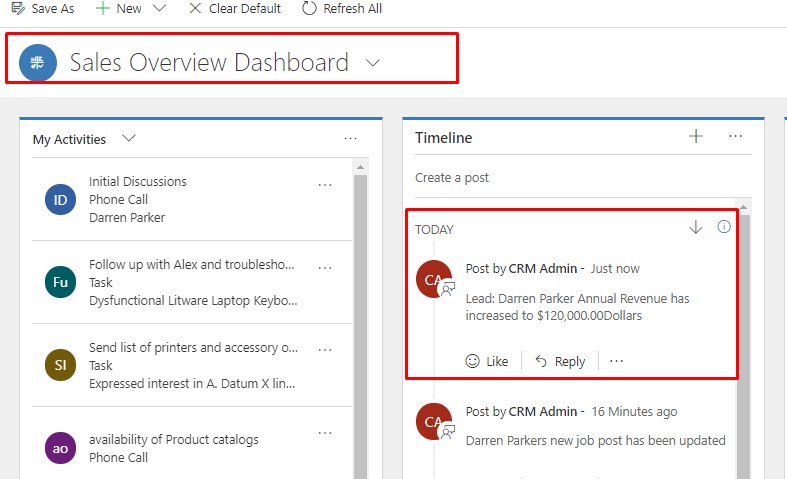Open more options for Send list of printers
The height and width of the screenshot is (479, 787).
click(325, 350)
